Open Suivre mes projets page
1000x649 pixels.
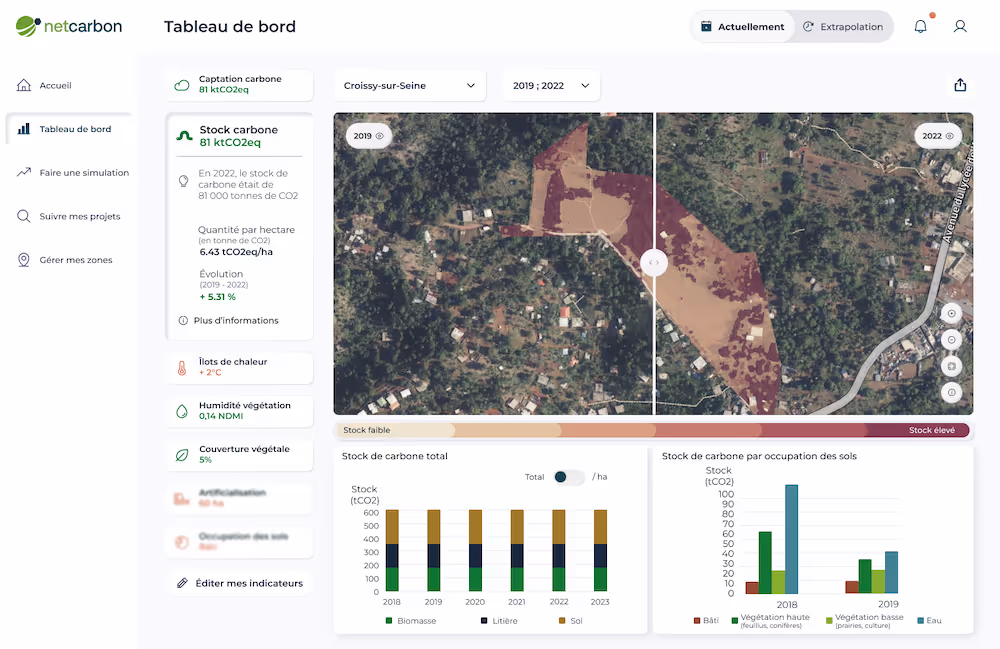point(69,216)
